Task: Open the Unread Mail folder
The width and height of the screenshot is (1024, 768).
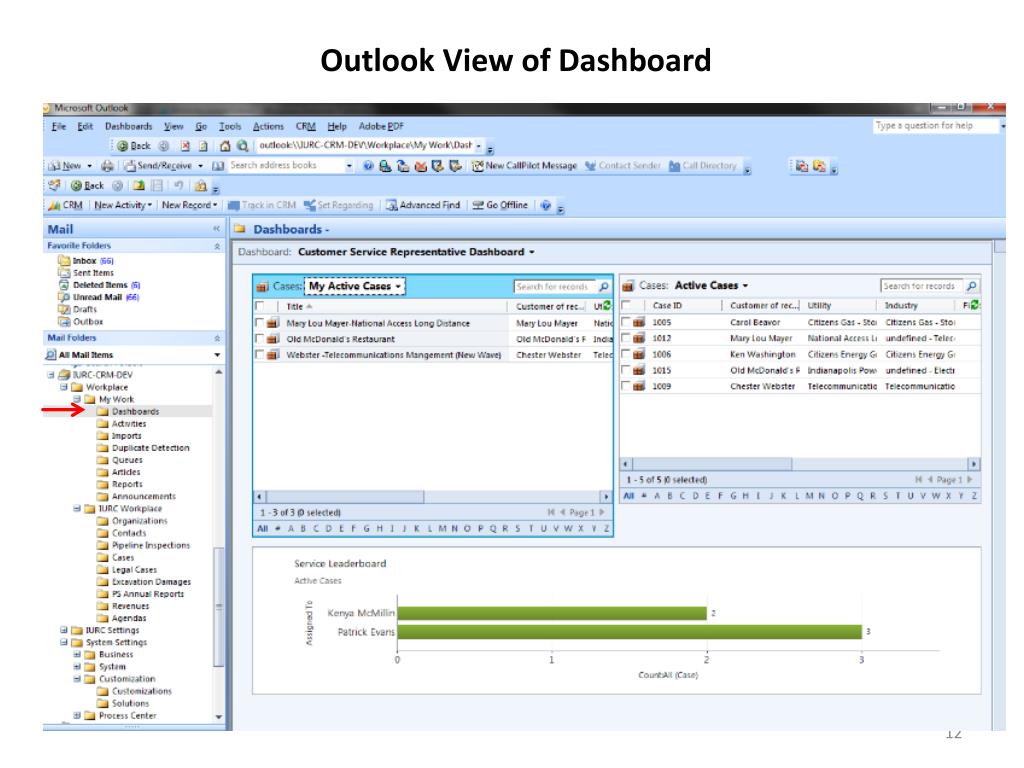Action: click(x=98, y=297)
